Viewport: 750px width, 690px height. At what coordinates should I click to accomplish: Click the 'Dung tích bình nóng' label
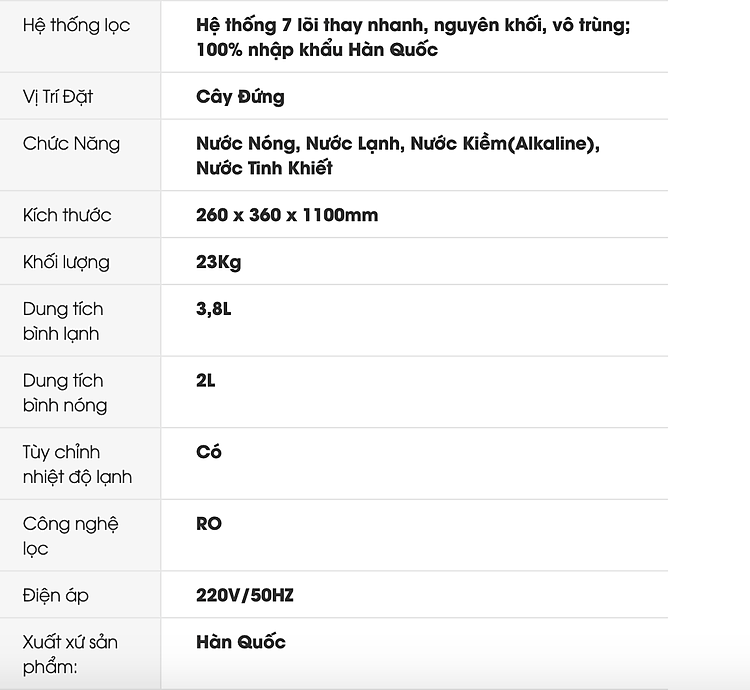(x=64, y=393)
